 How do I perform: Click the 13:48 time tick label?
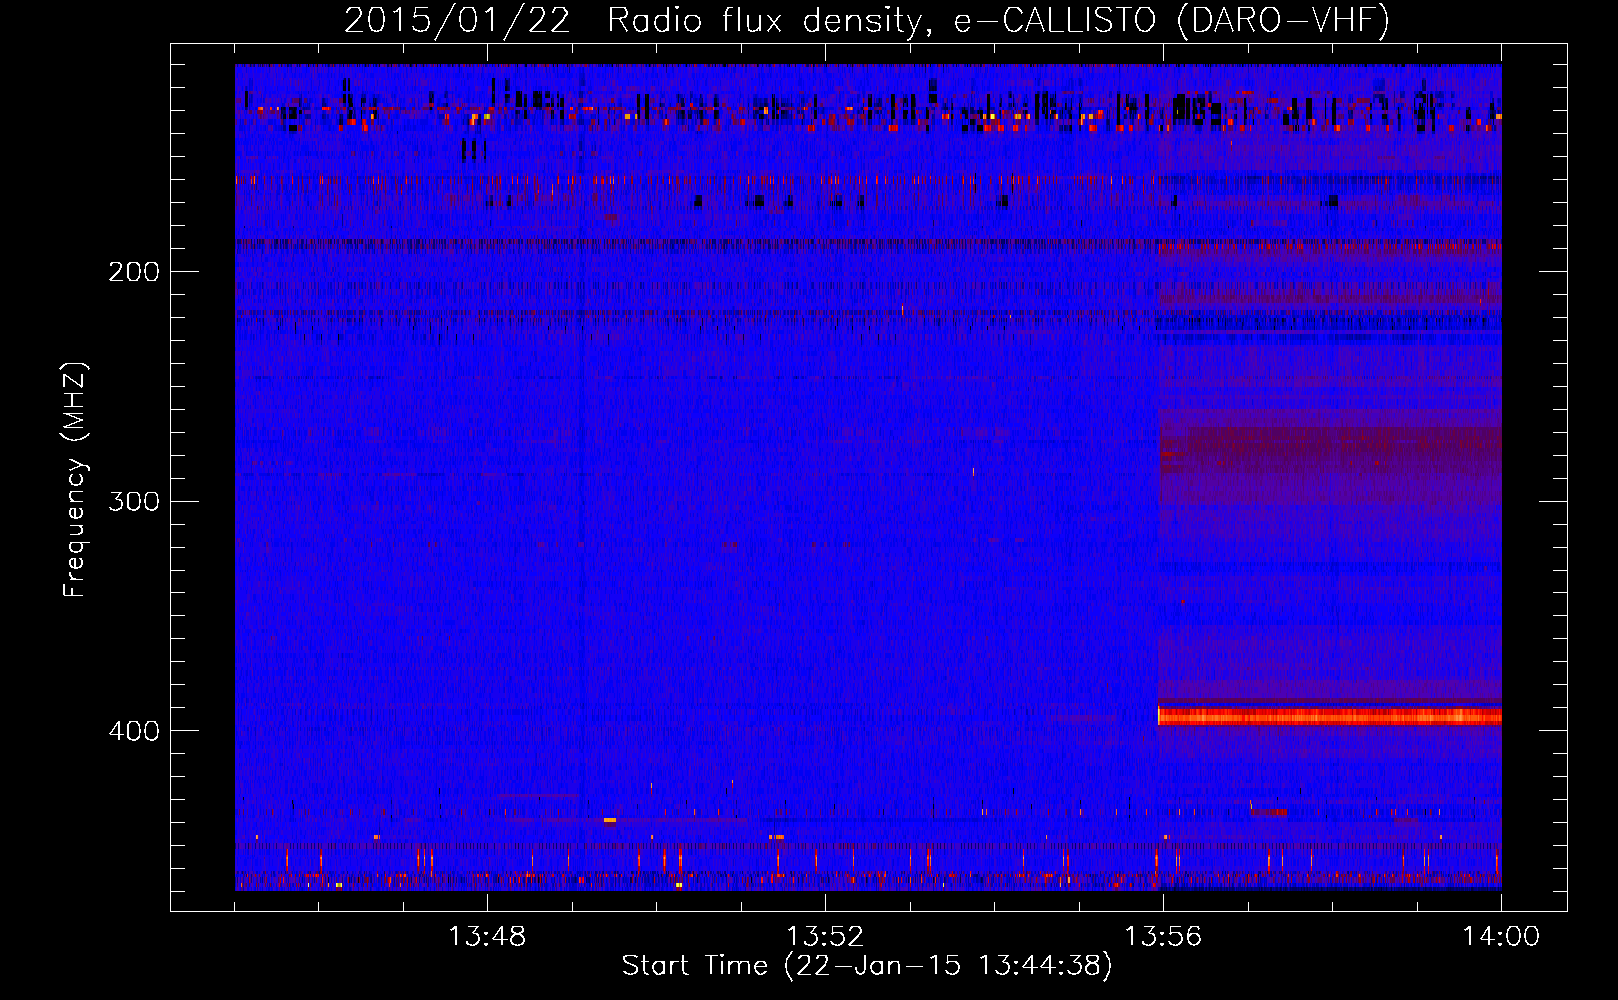487,937
